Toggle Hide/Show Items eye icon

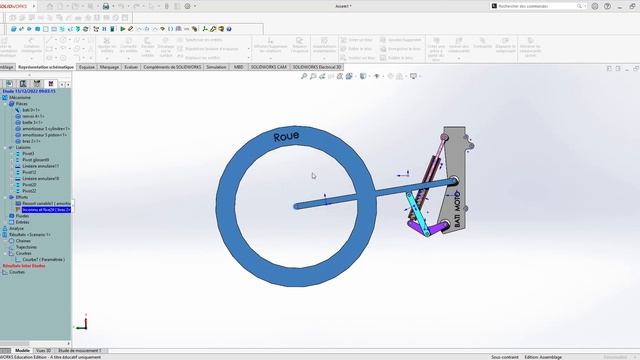coord(376,76)
